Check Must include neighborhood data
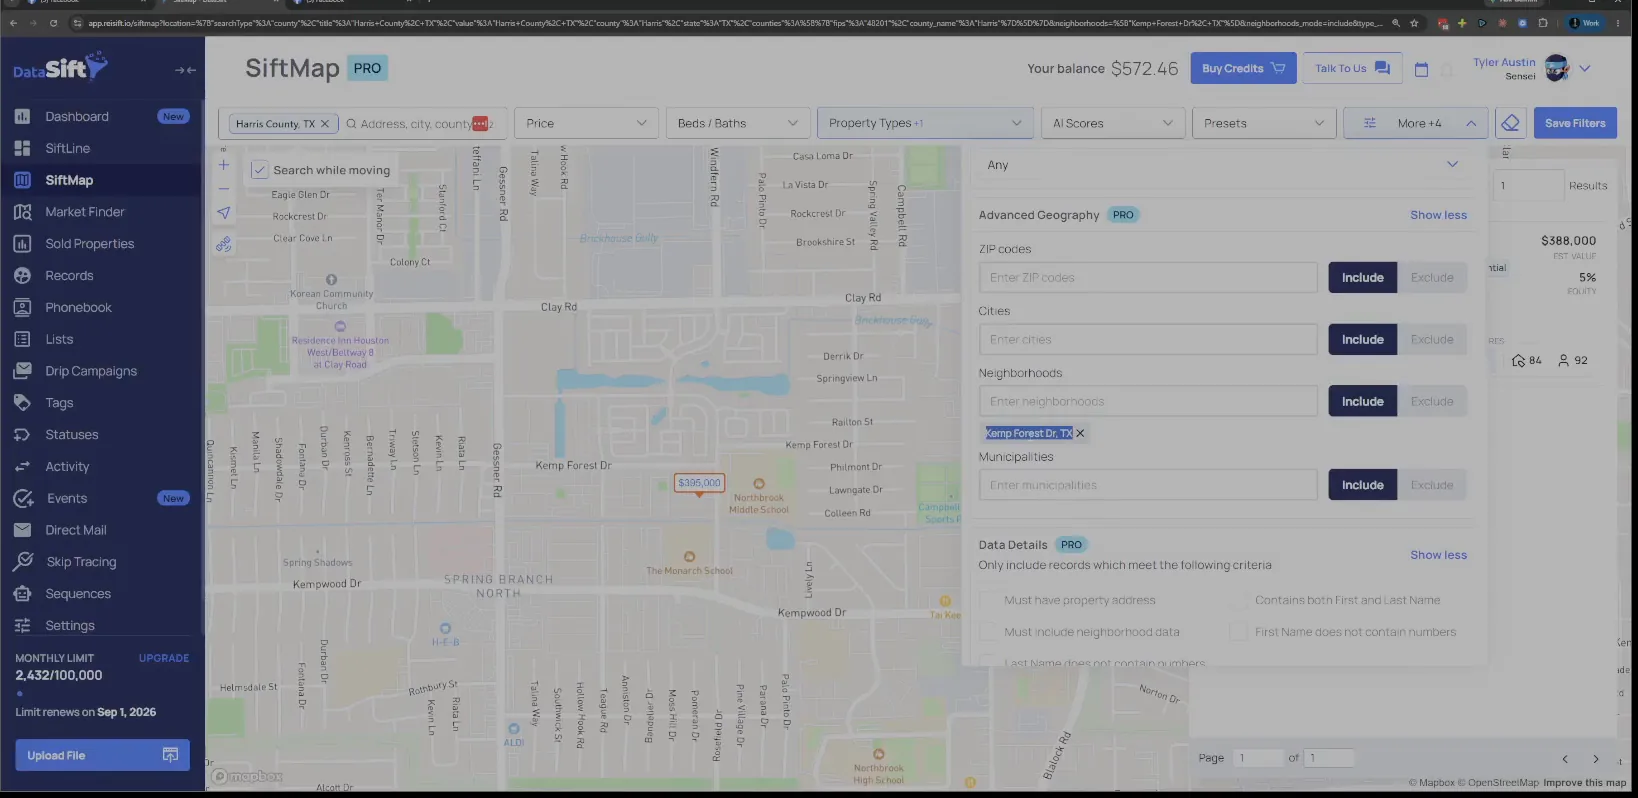1638x798 pixels. pyautogui.click(x=990, y=632)
